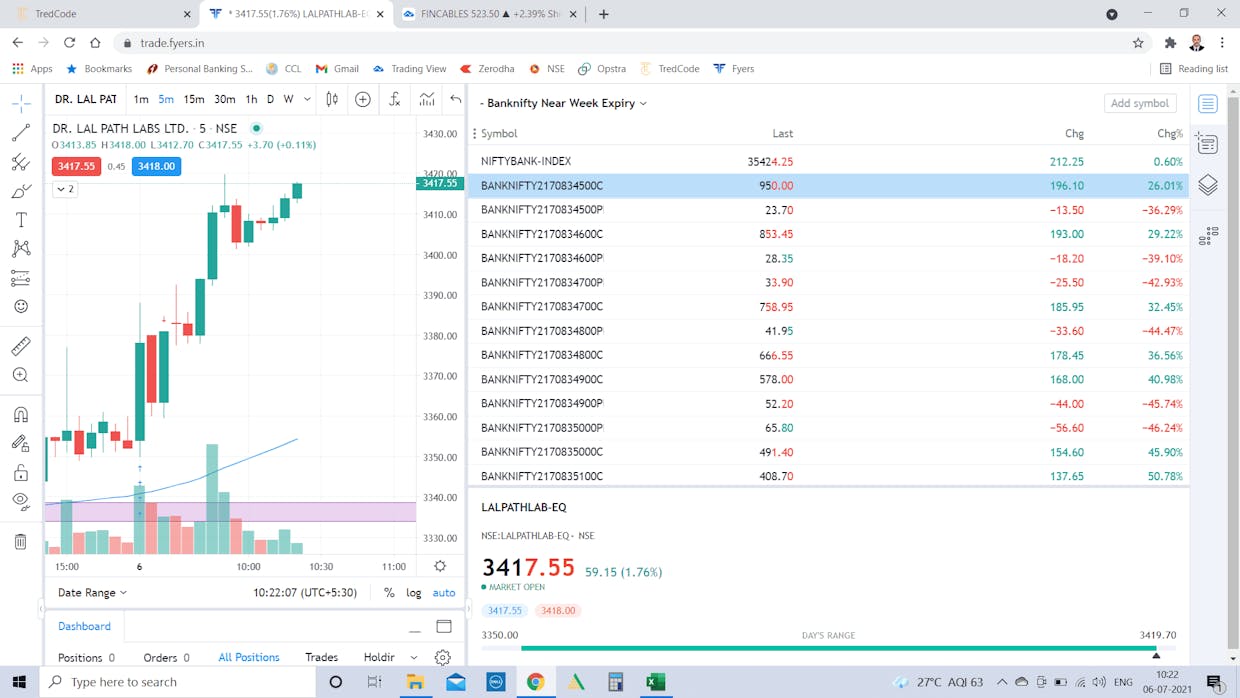Select the ruler measure tool
The image size is (1240, 698).
point(21,346)
